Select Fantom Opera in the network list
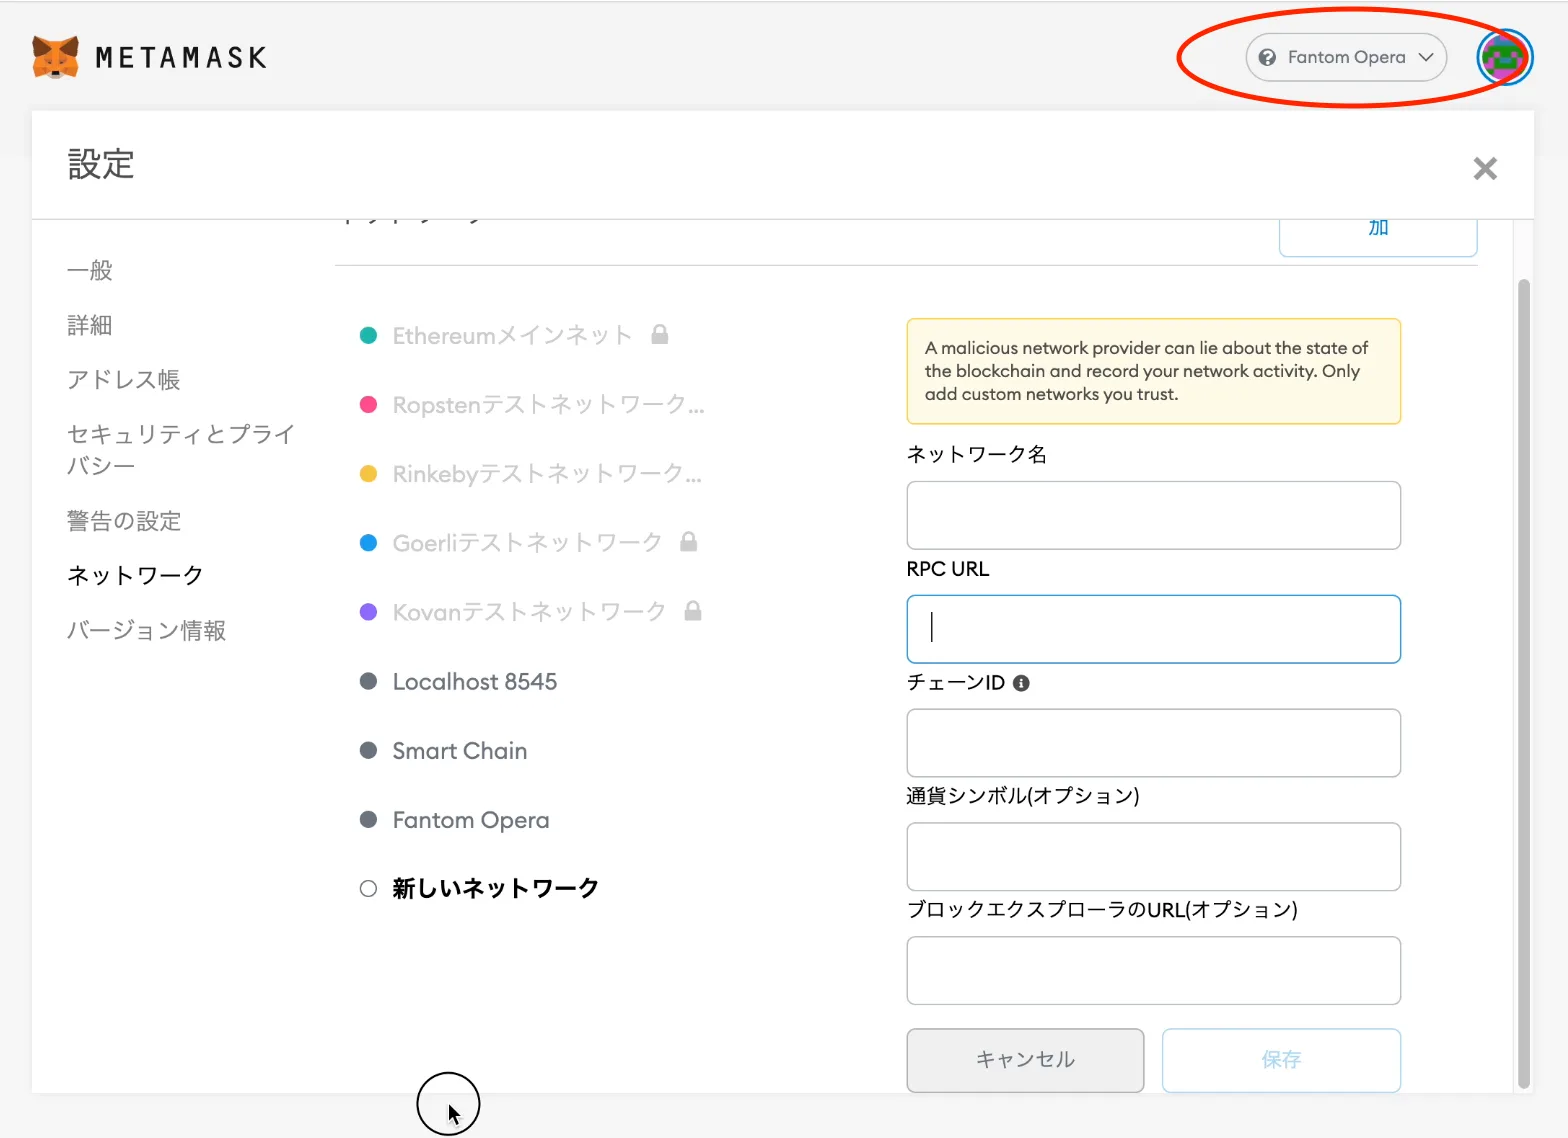1568x1138 pixels. click(471, 819)
